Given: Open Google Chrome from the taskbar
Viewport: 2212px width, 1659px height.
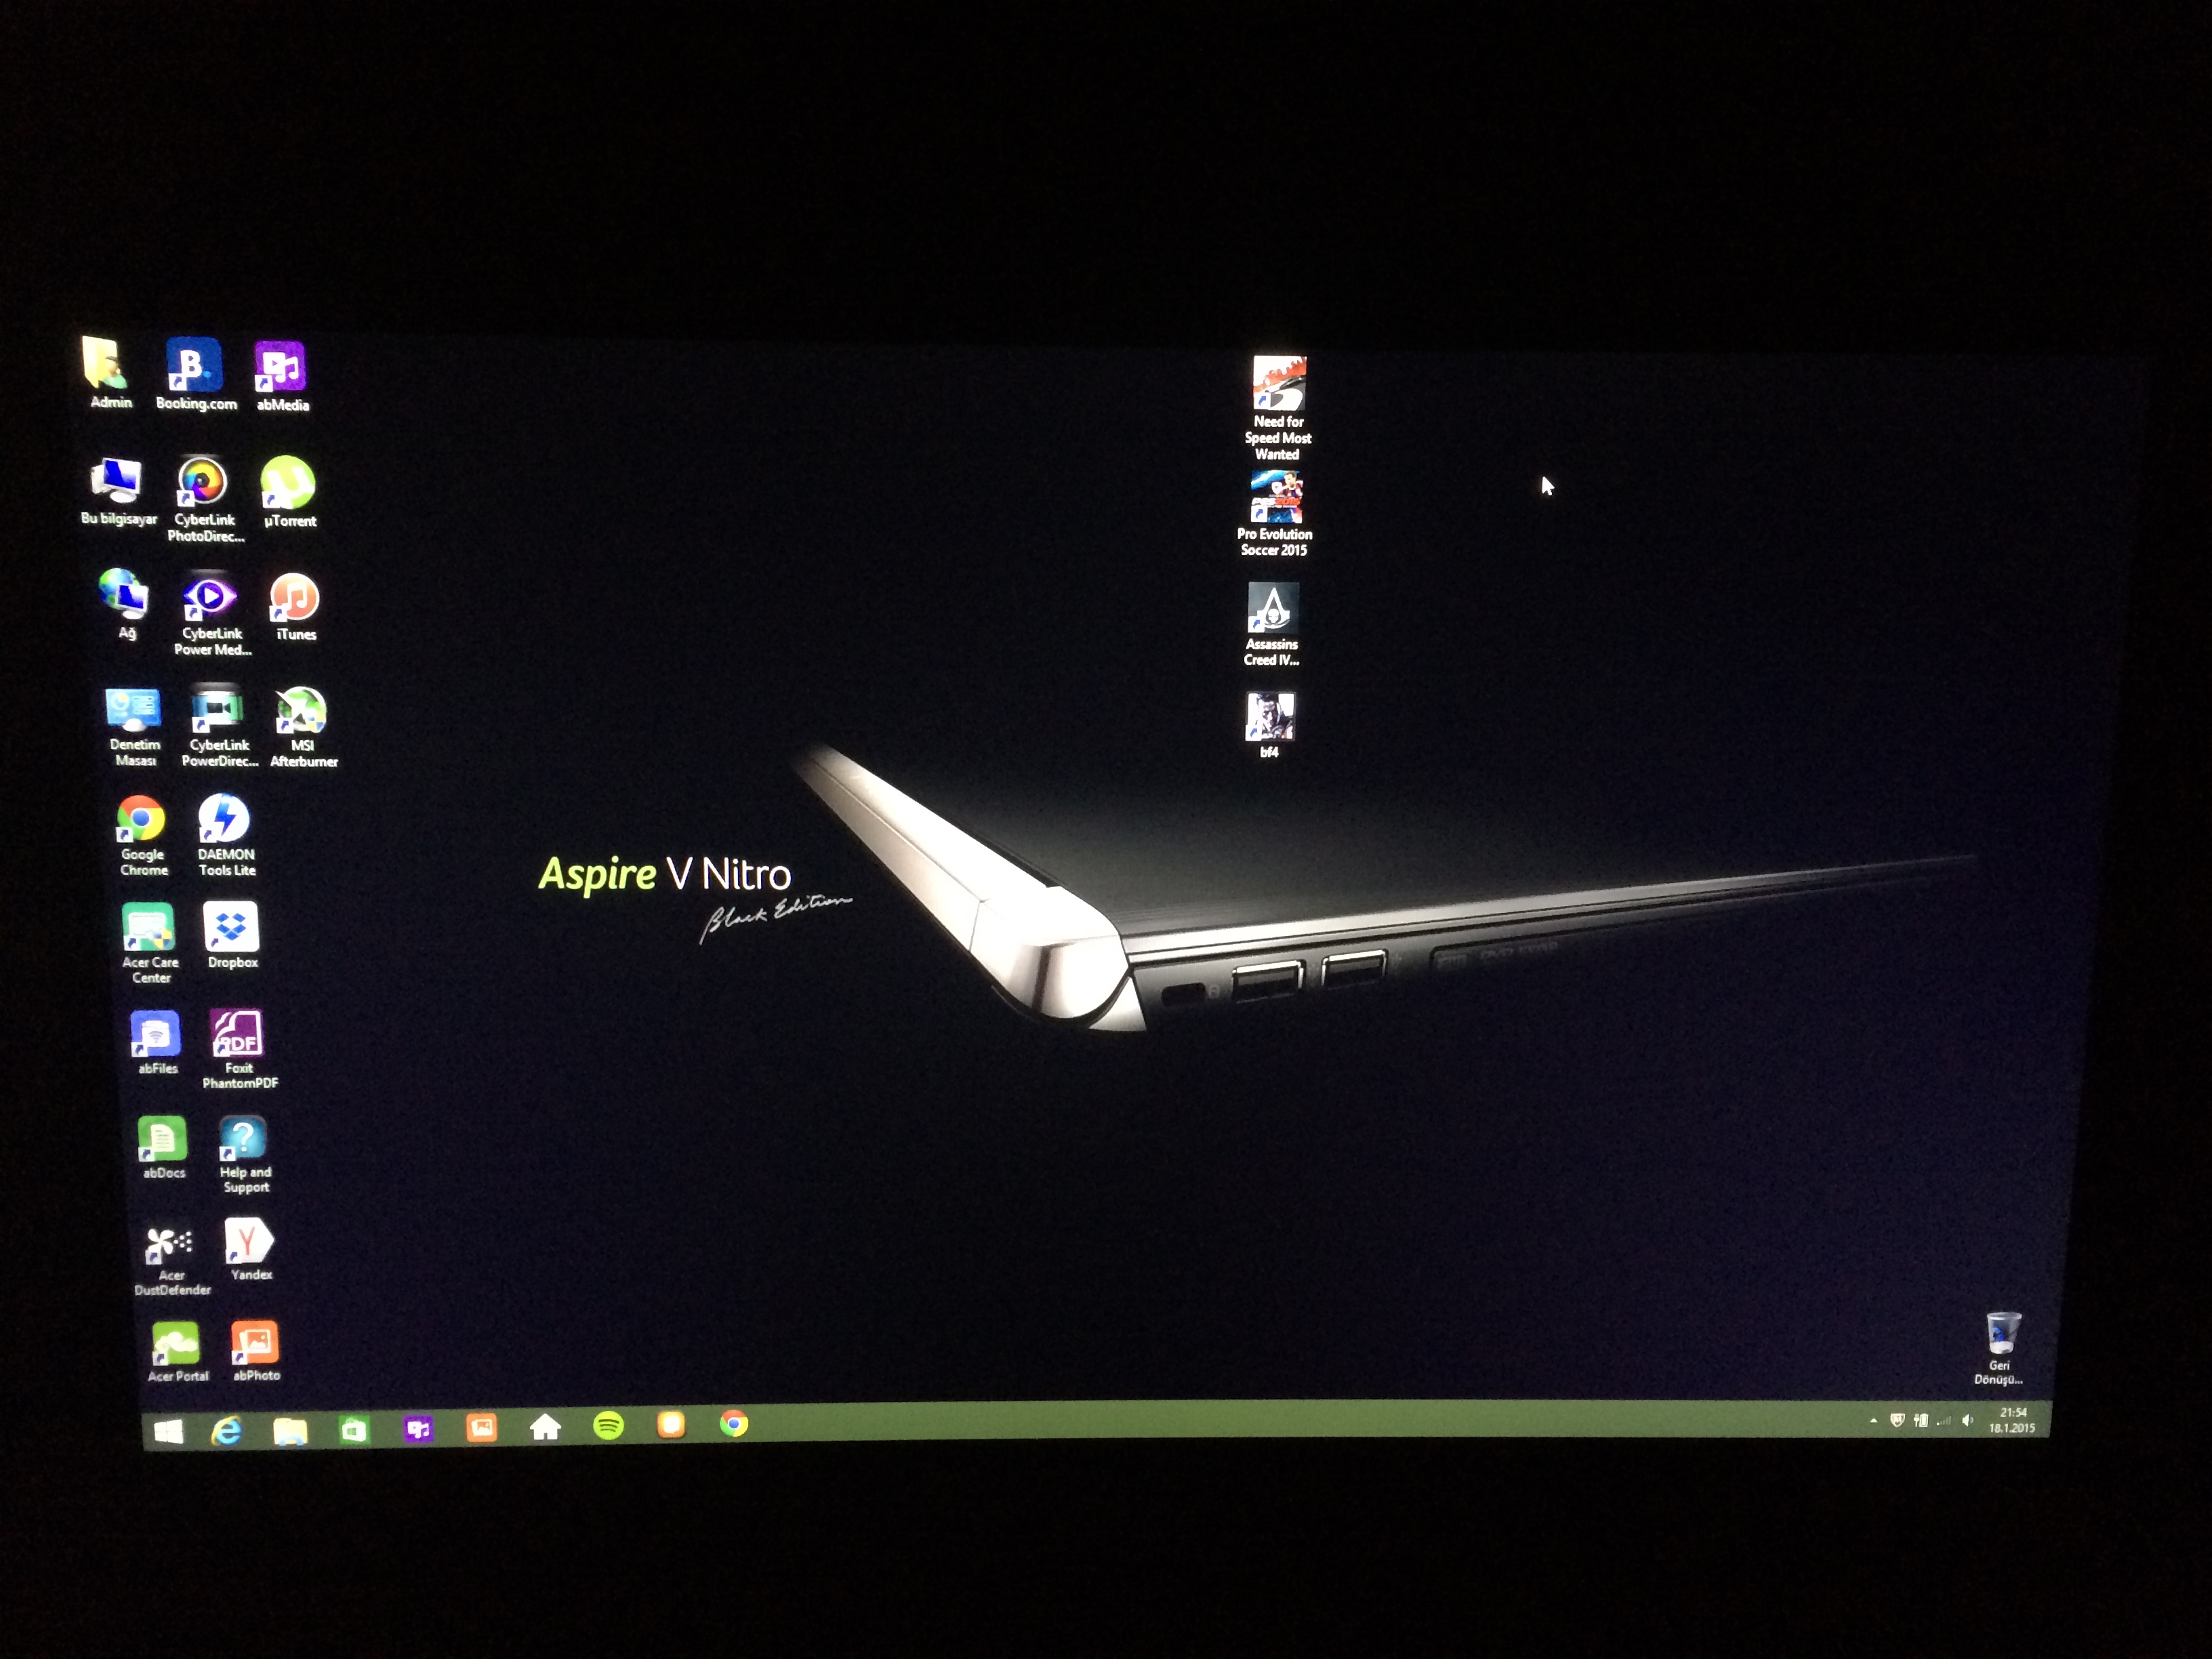Looking at the screenshot, I should 733,1423.
